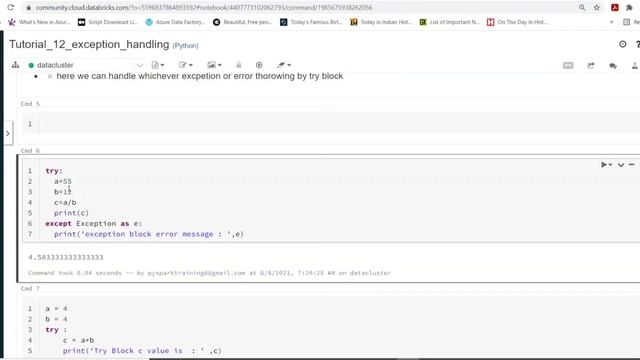Open the Adobe Acrobat extension

615,8
